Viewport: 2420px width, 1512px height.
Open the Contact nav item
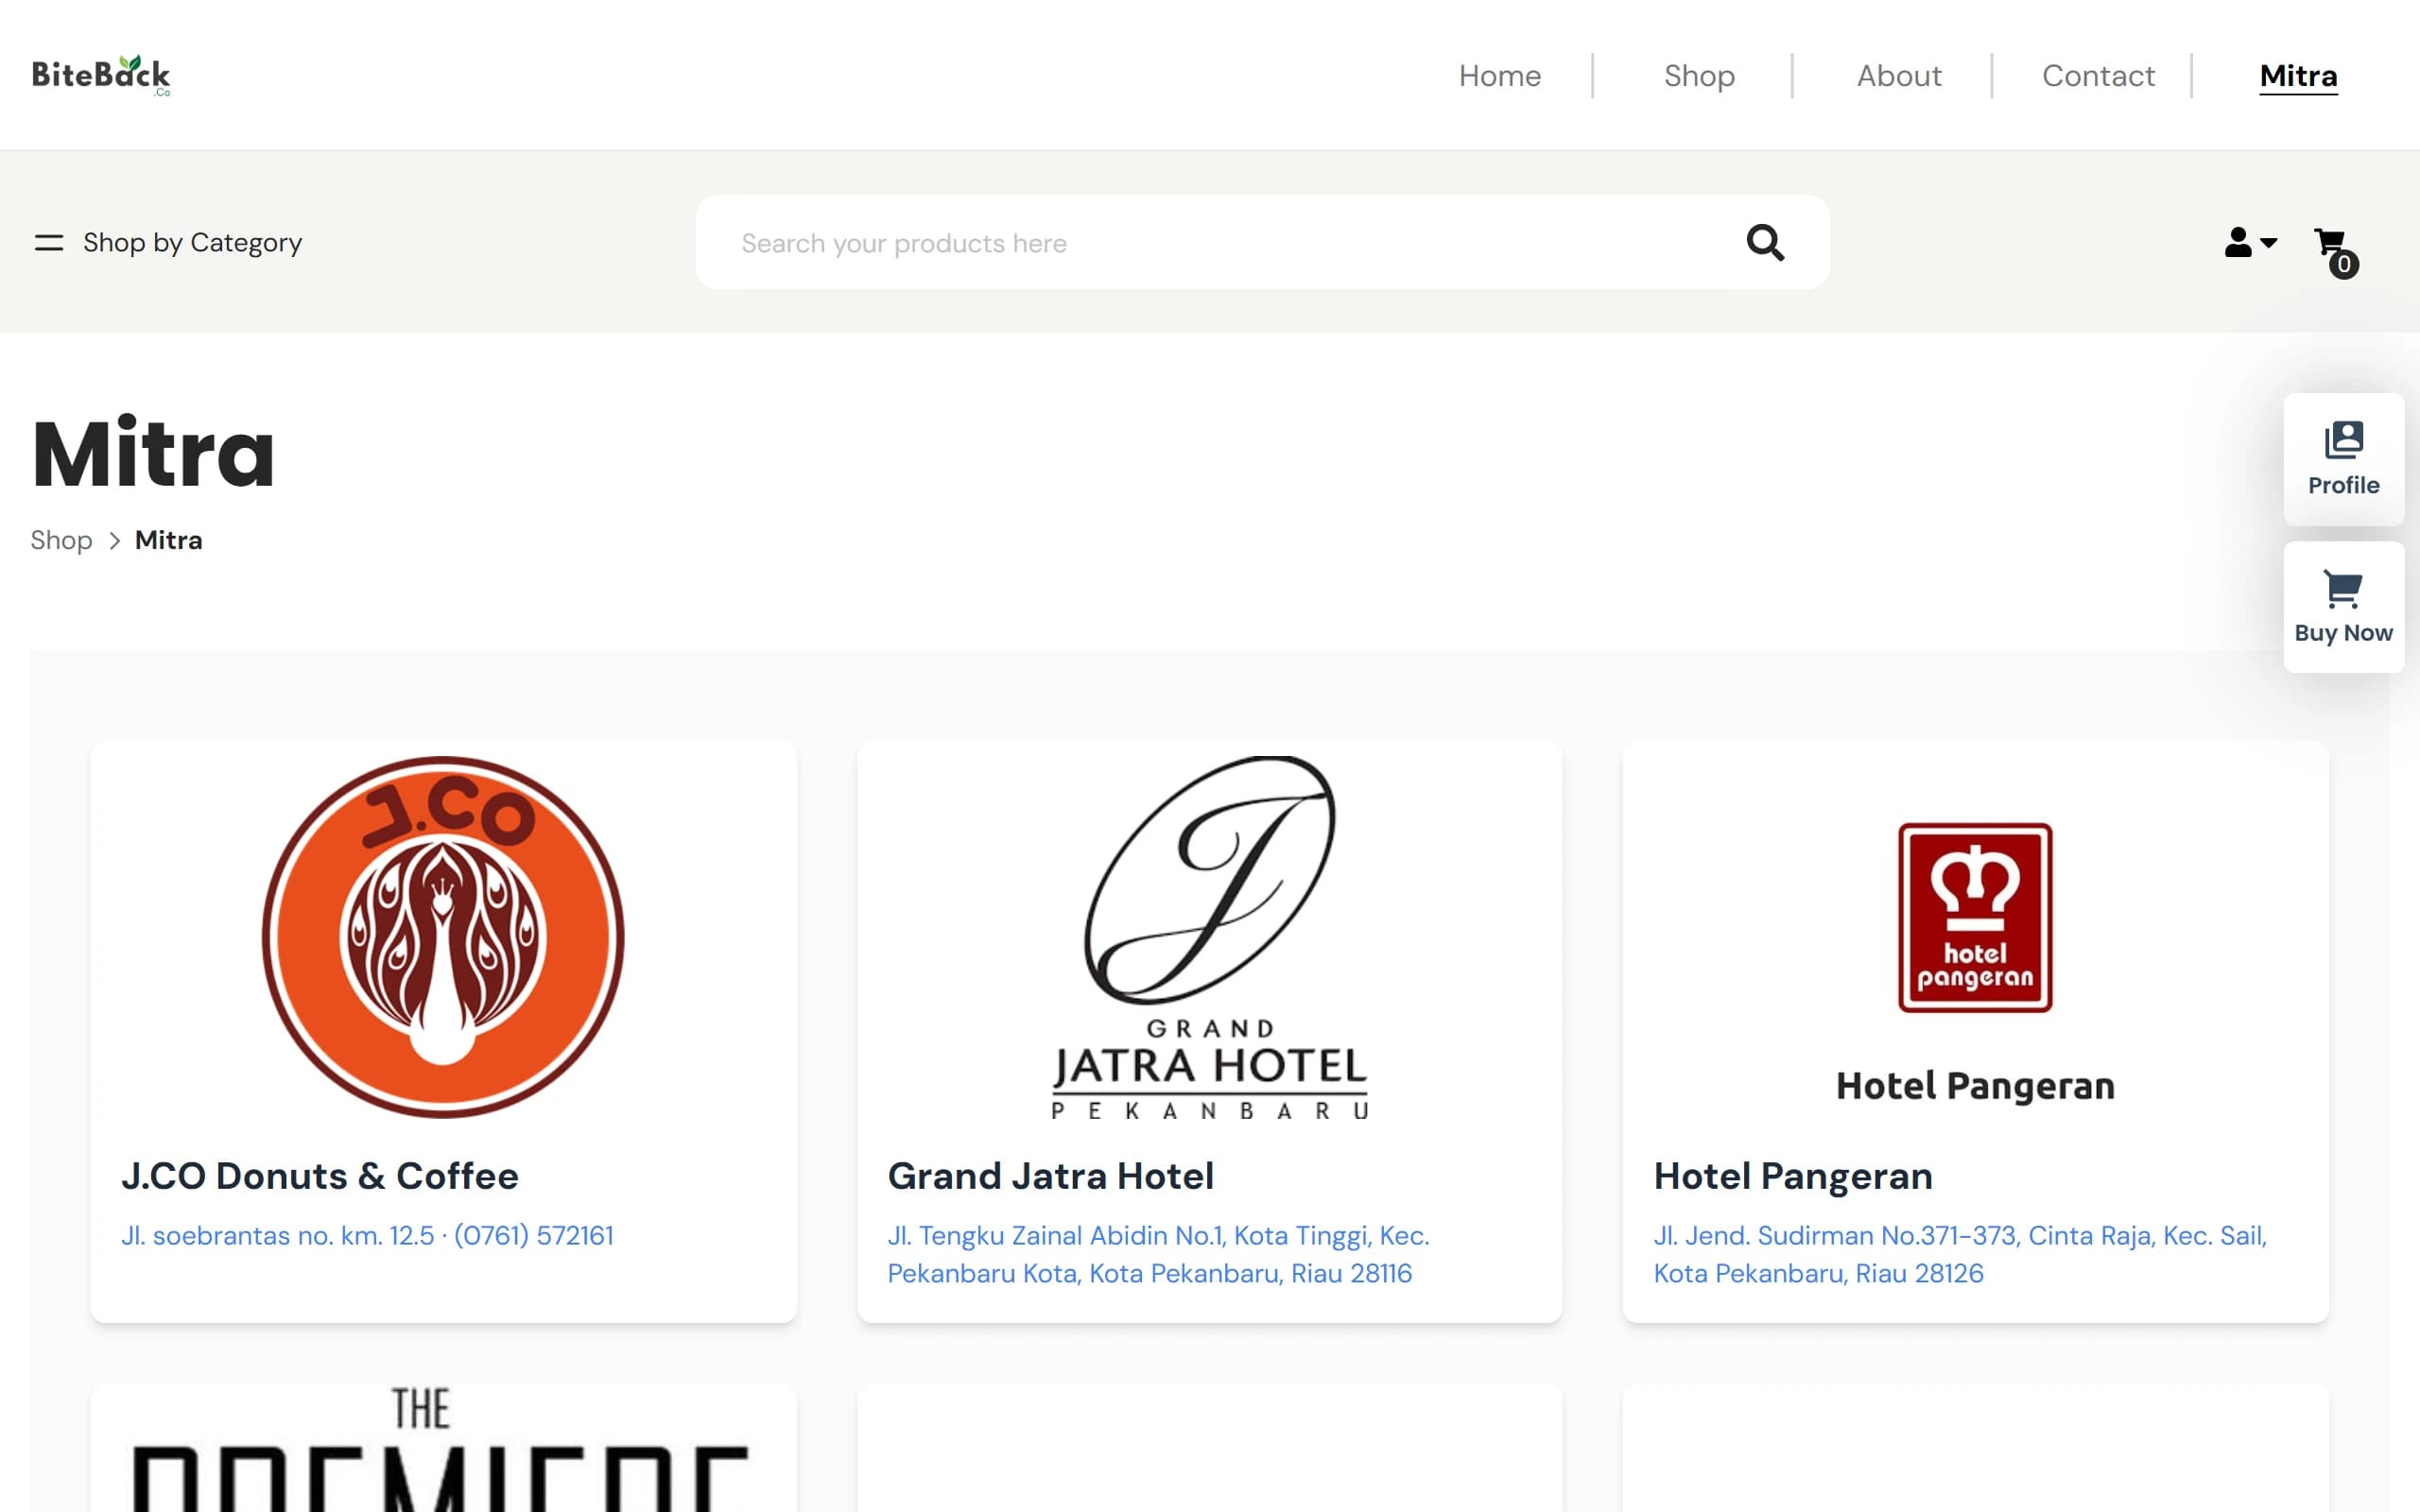(x=2098, y=76)
